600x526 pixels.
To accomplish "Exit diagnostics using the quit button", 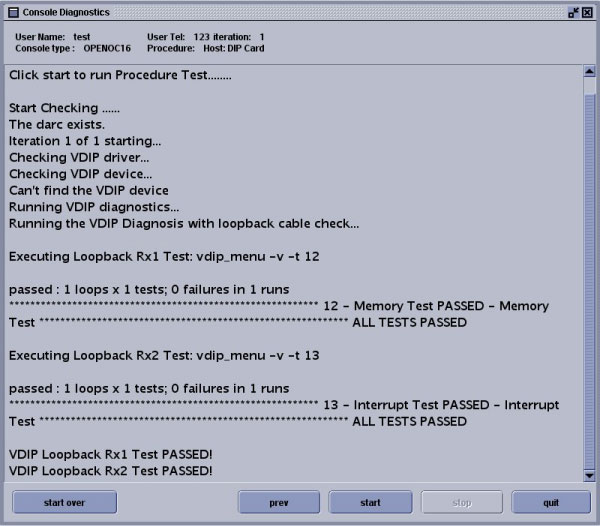I will point(551,503).
